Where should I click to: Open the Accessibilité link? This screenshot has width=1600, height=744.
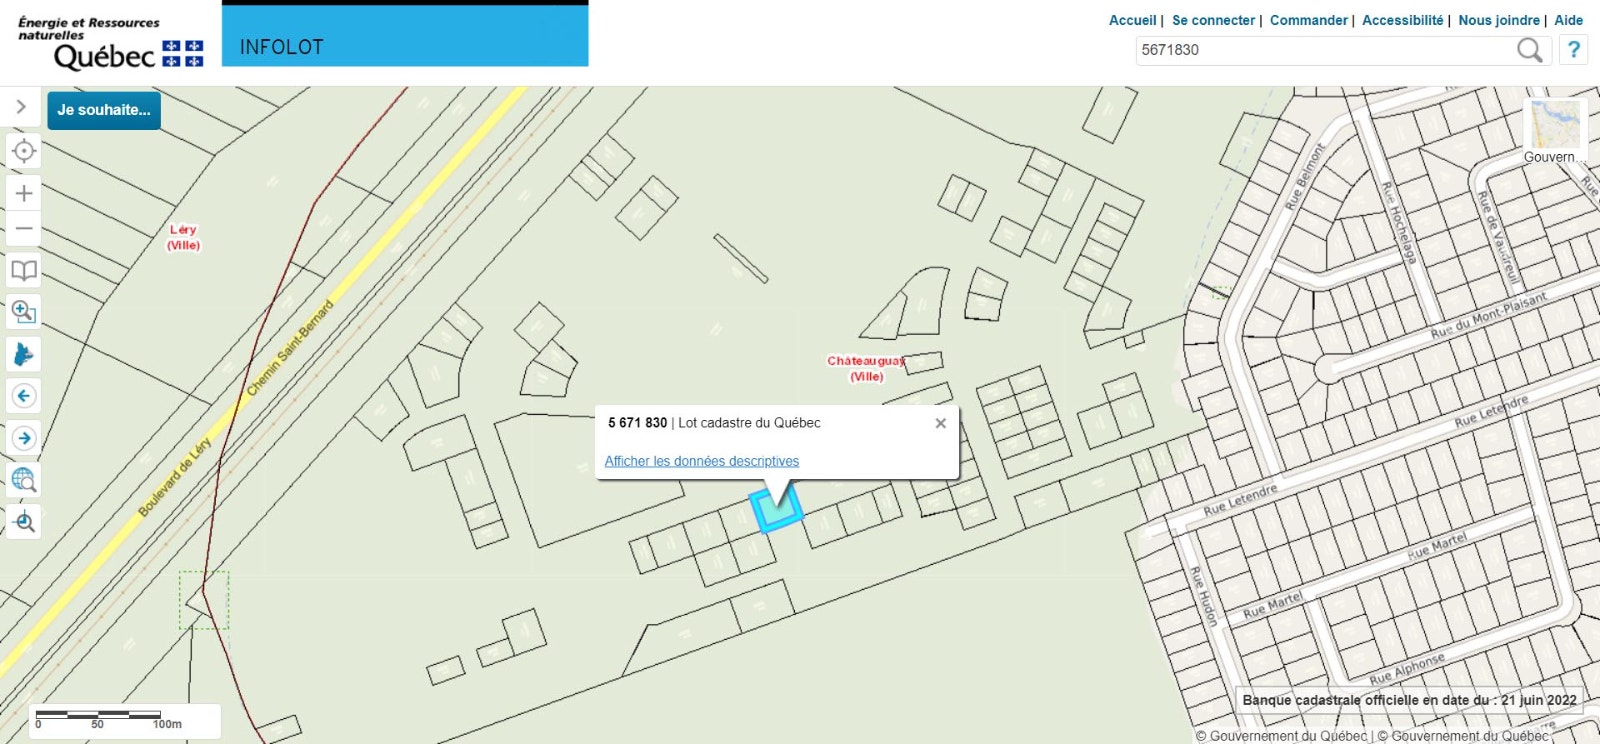pos(1402,20)
